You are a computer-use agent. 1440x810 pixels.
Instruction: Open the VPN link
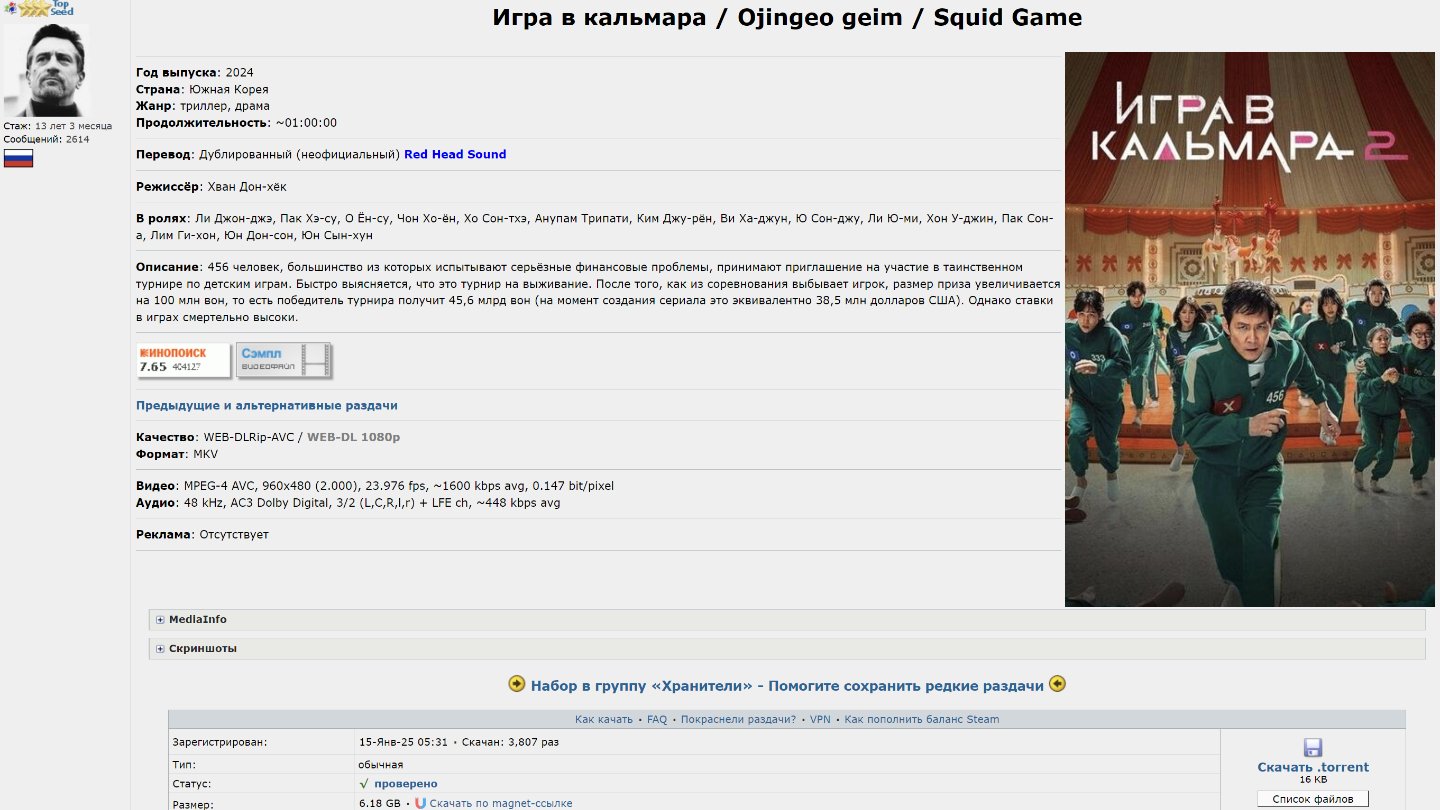820,719
